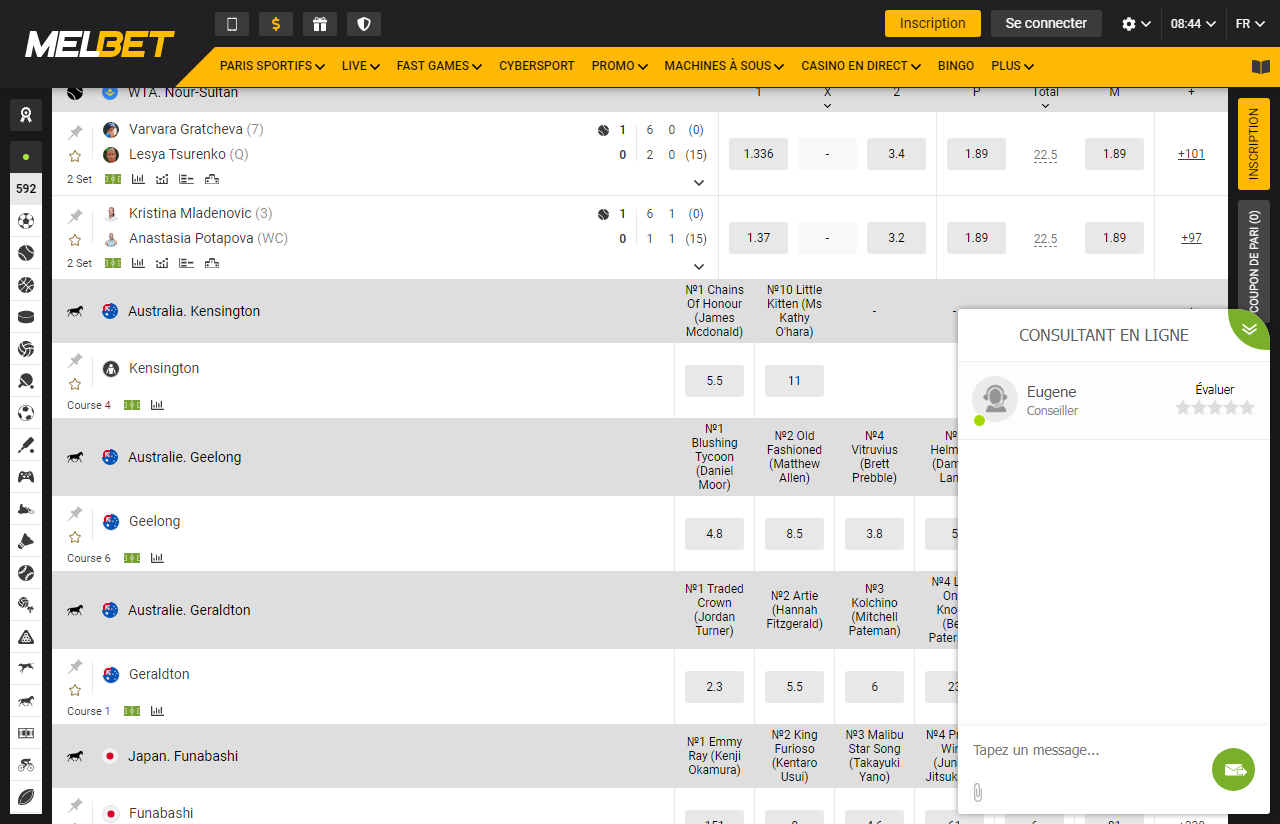Favorite the Gratcheva vs Tsurenko match star
Screen dimensions: 1280x824
pyautogui.click(x=75, y=156)
